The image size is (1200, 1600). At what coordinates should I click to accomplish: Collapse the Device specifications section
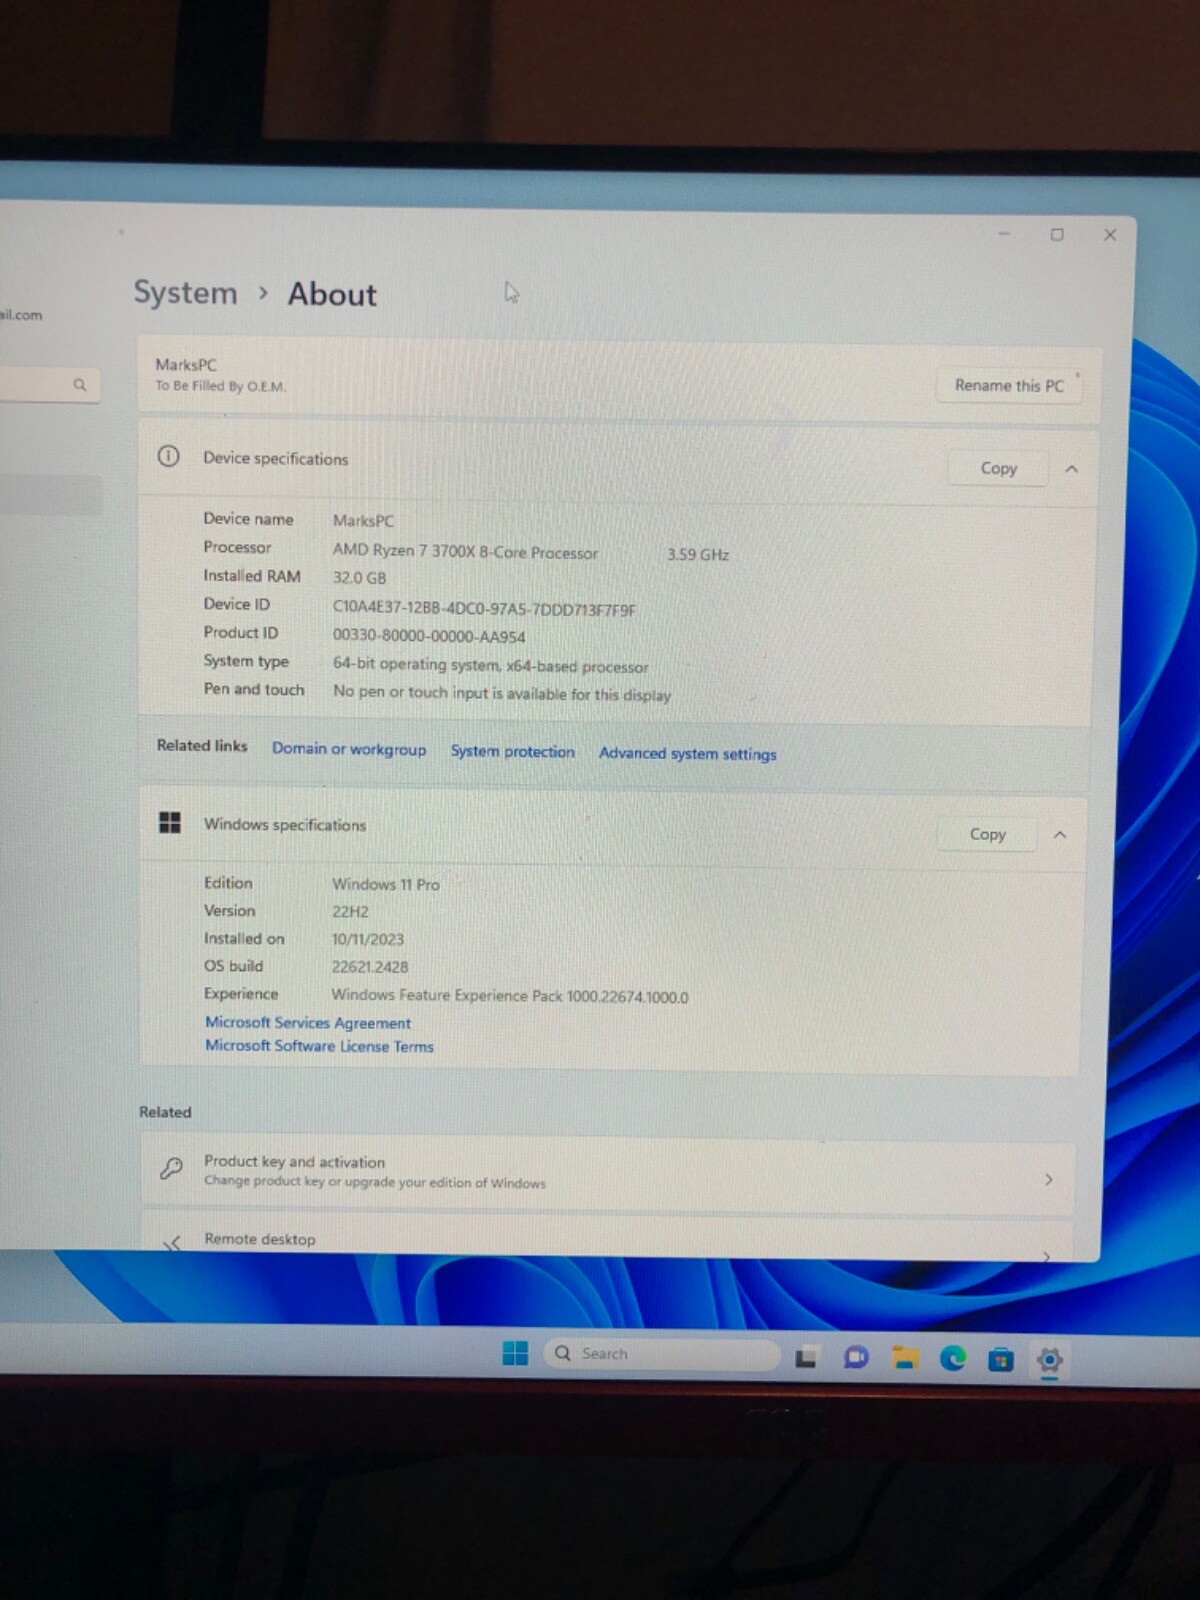point(1071,469)
